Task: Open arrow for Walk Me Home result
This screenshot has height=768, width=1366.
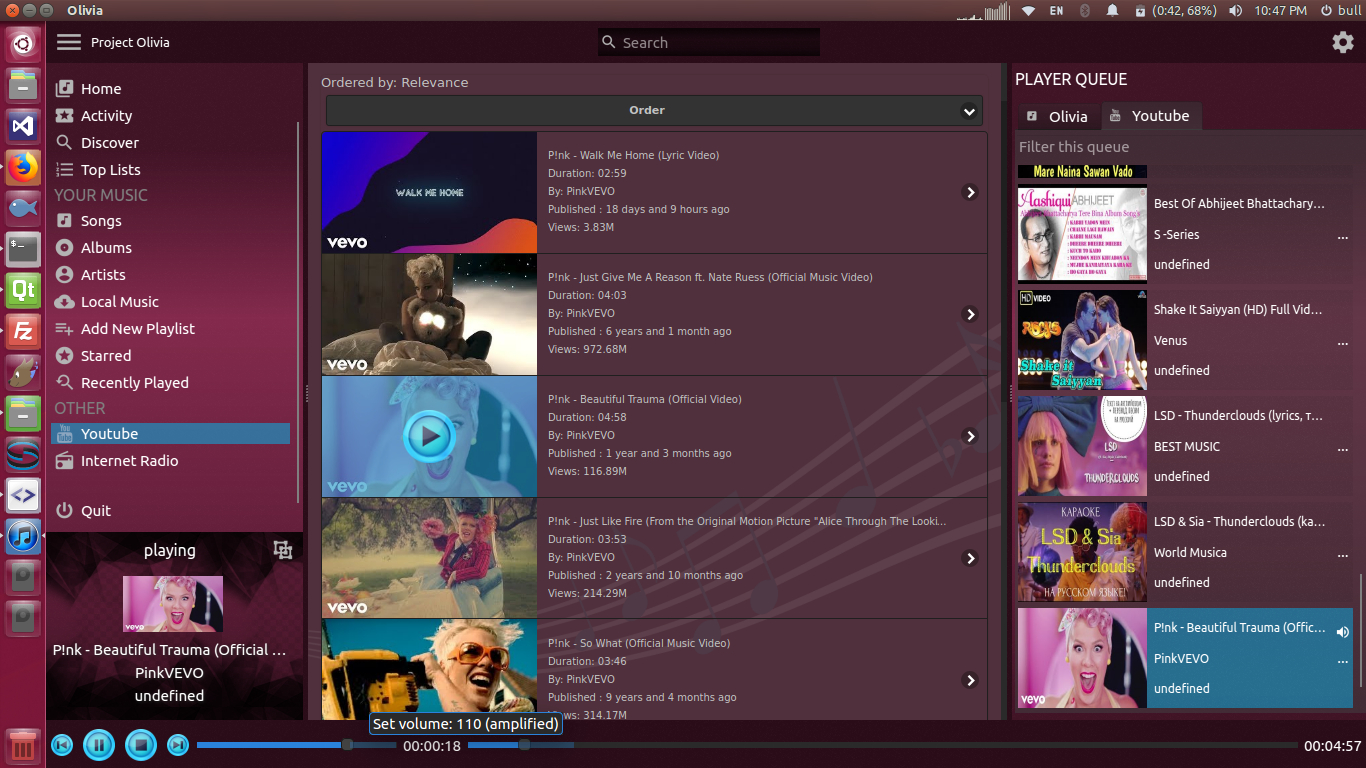Action: point(970,192)
